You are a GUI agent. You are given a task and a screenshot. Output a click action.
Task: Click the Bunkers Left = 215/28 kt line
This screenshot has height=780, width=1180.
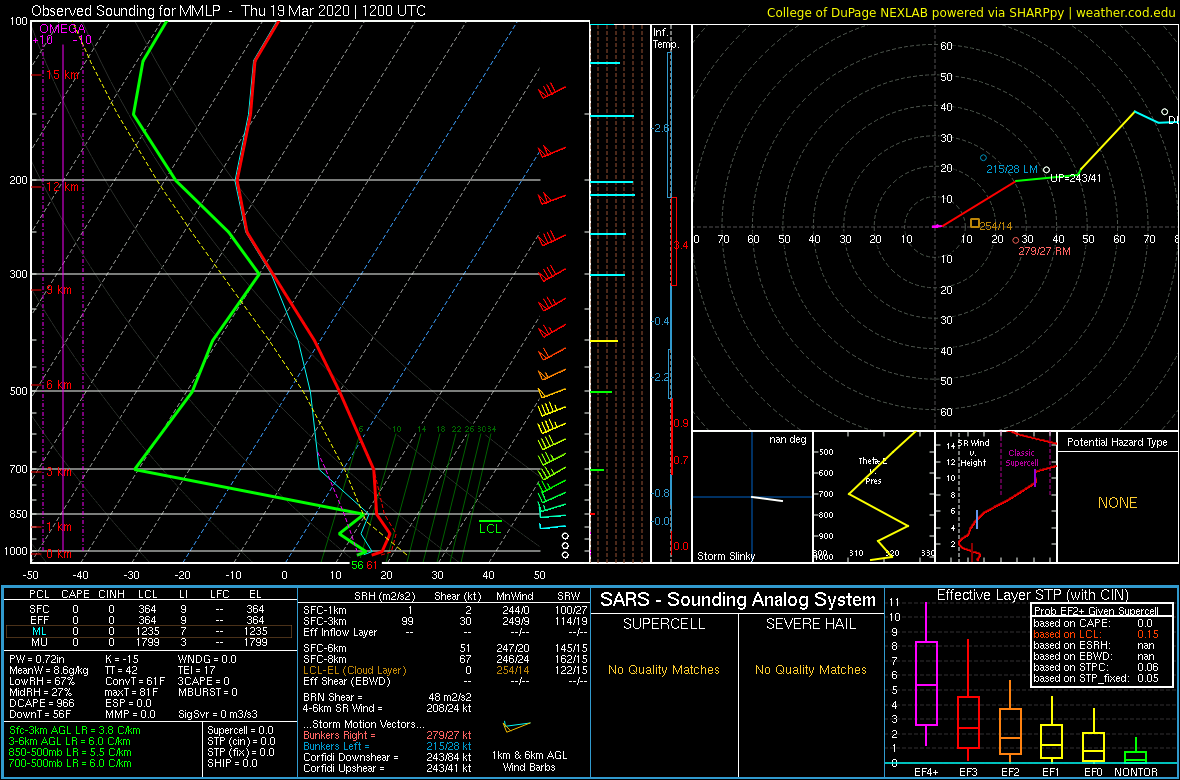[x=388, y=746]
